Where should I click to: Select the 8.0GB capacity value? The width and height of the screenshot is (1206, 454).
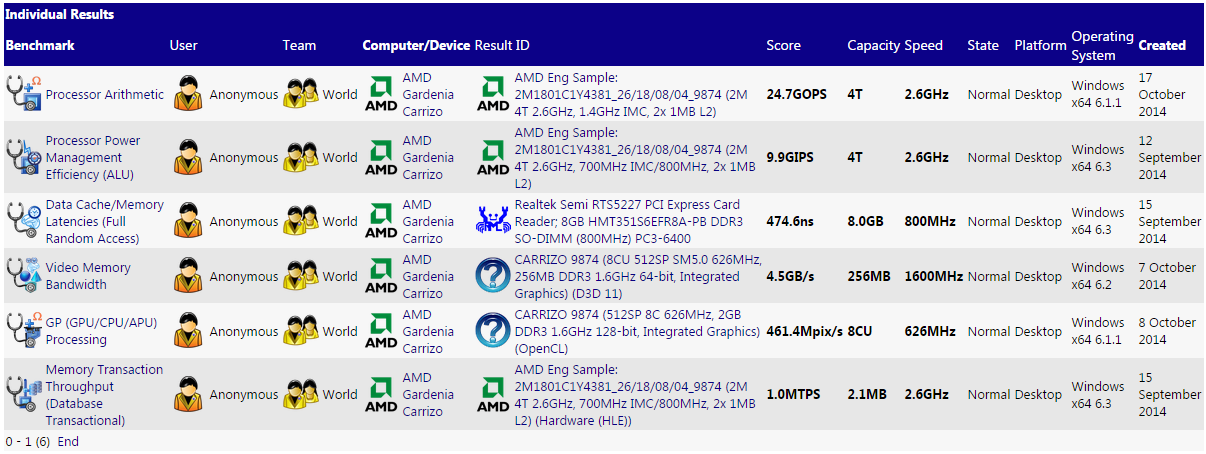click(x=866, y=221)
